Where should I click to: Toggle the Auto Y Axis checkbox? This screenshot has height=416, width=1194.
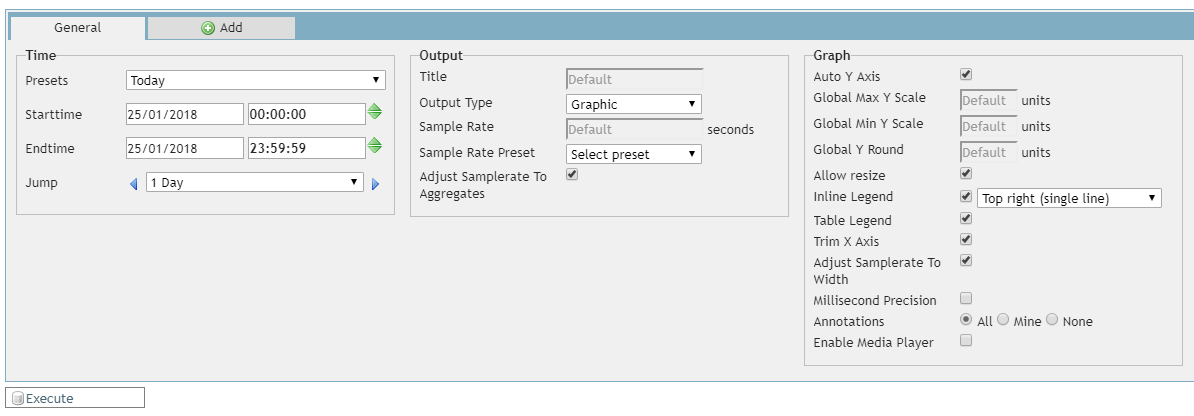click(x=966, y=75)
